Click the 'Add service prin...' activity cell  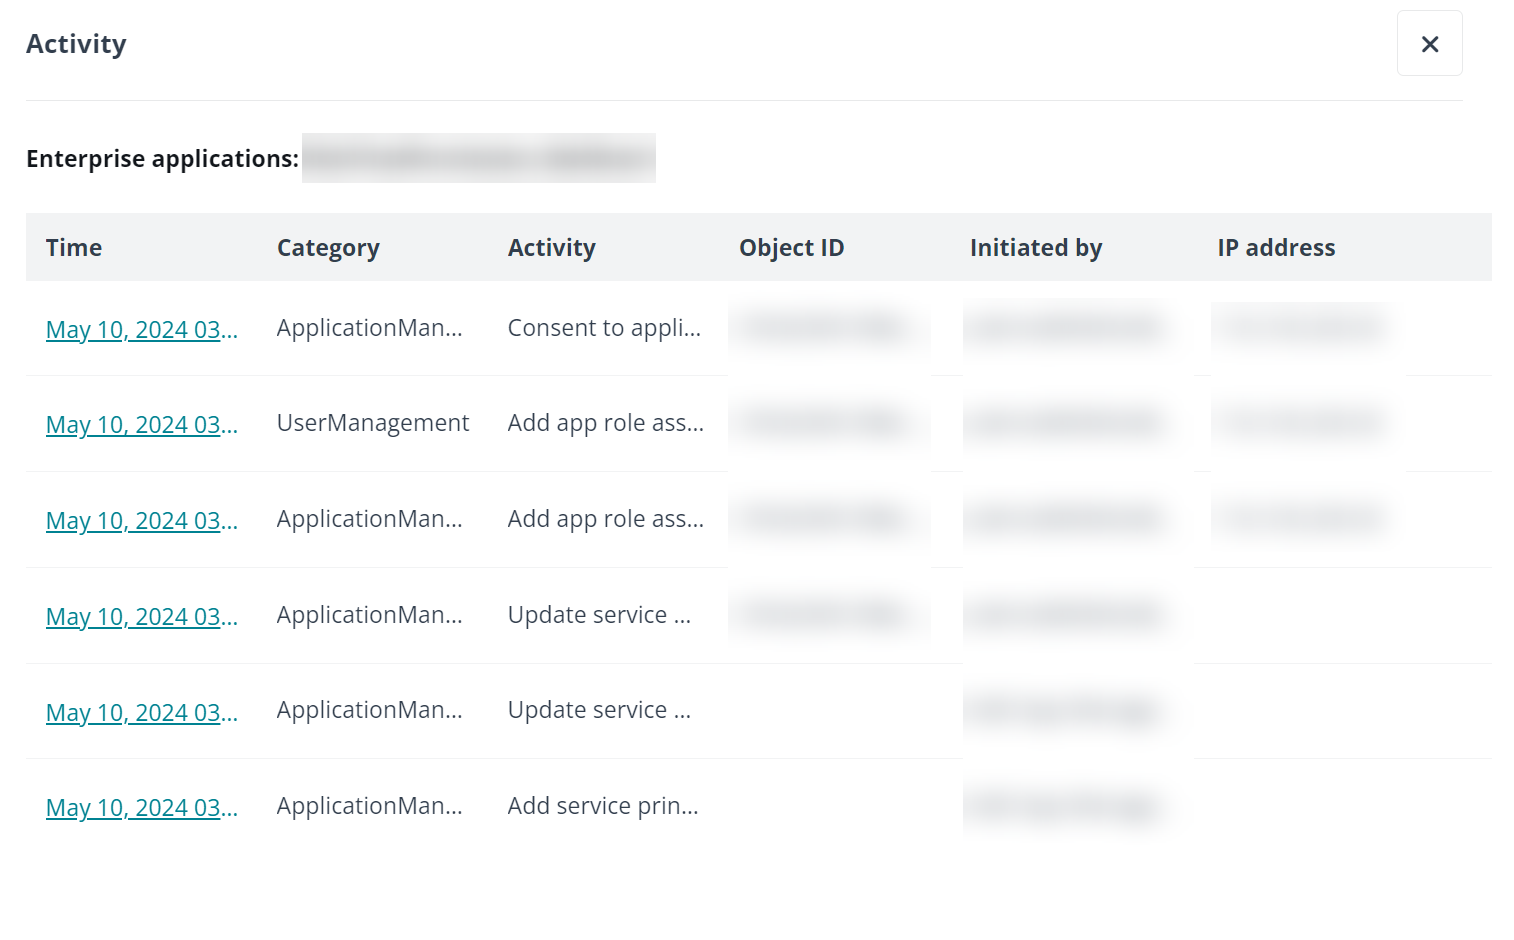point(602,806)
